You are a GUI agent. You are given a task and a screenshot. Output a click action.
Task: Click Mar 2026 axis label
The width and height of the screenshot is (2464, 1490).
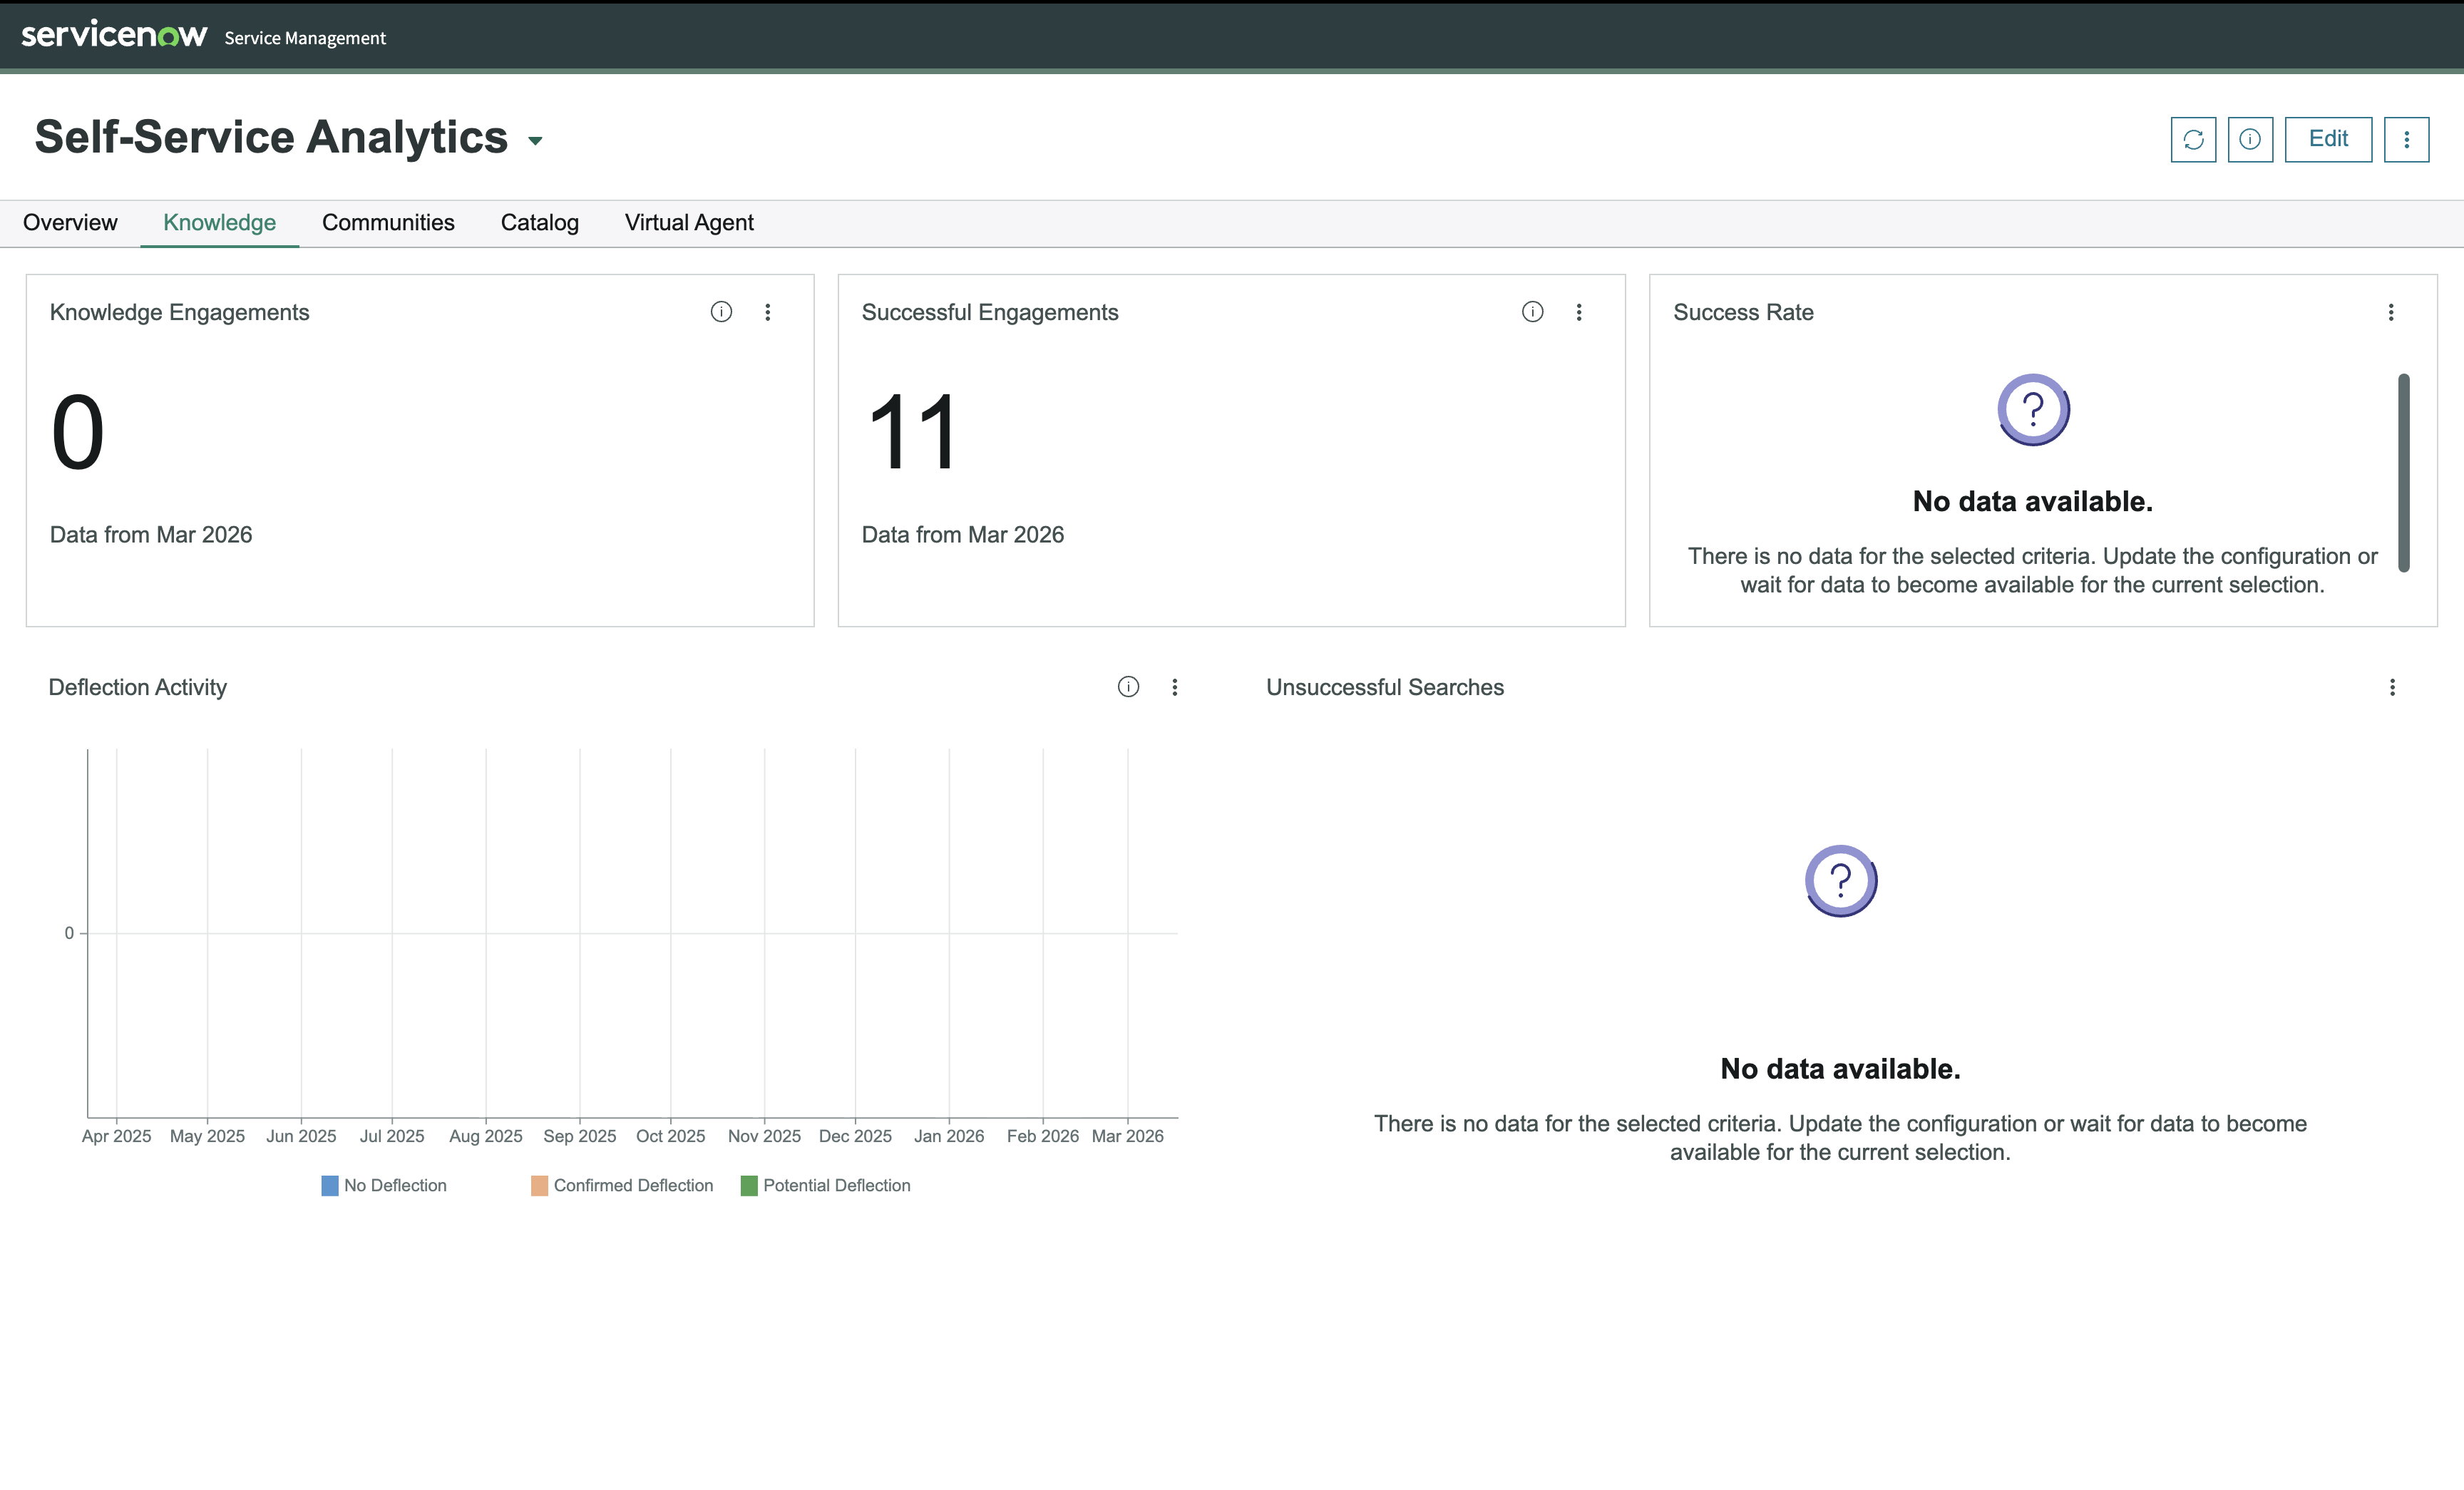[1128, 1136]
